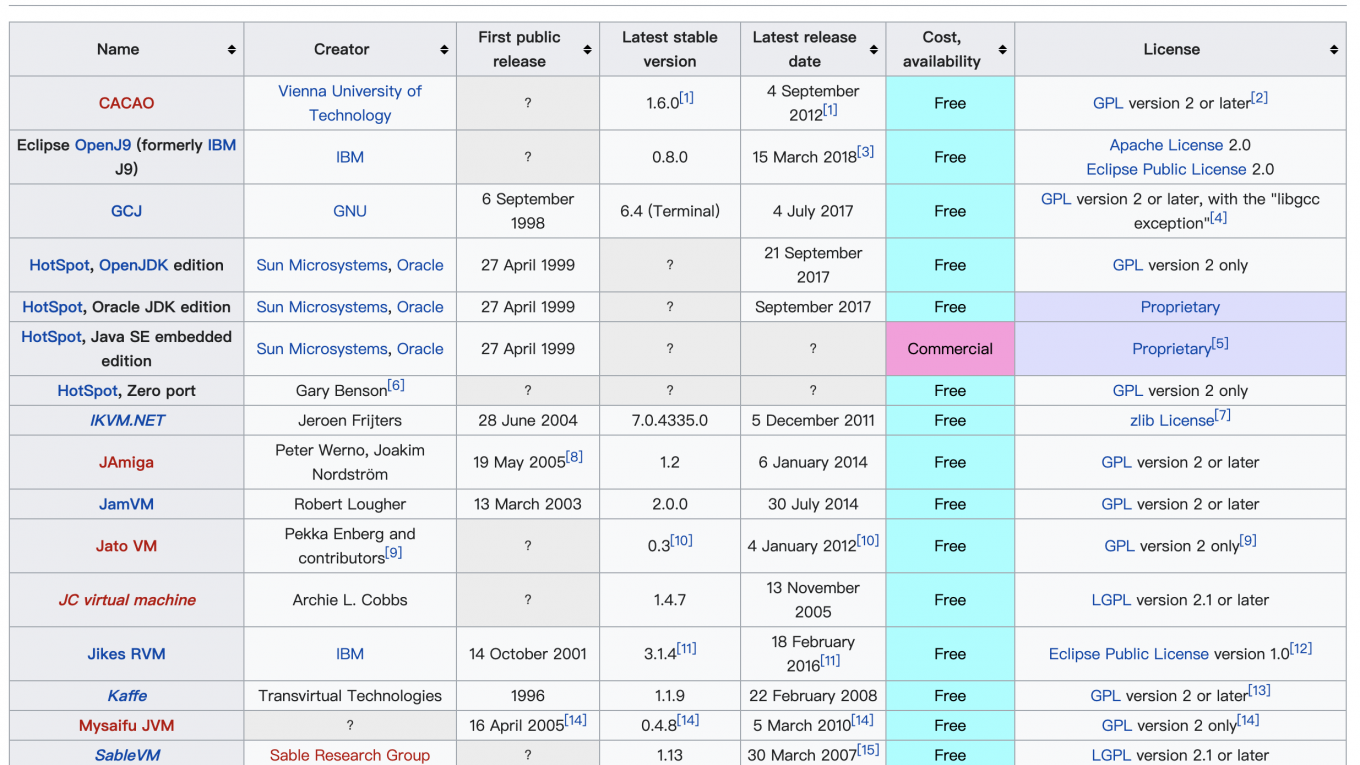Sort by Cost, availability arrows
The height and width of the screenshot is (765, 1360).
1002,50
